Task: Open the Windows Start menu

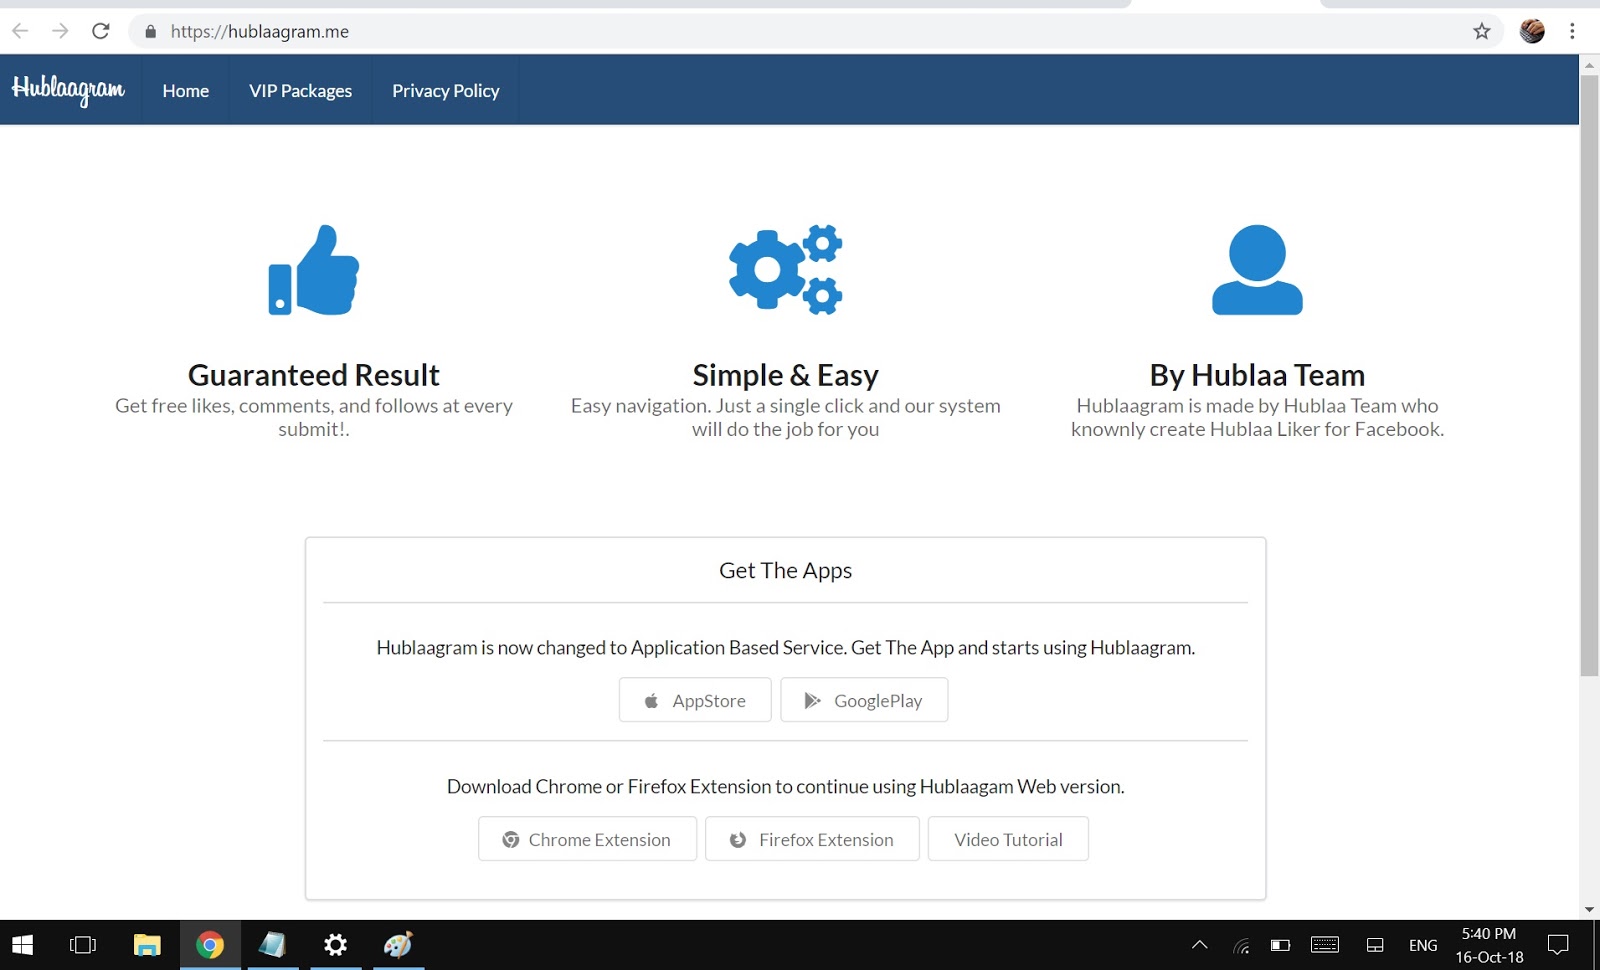Action: click(x=22, y=945)
